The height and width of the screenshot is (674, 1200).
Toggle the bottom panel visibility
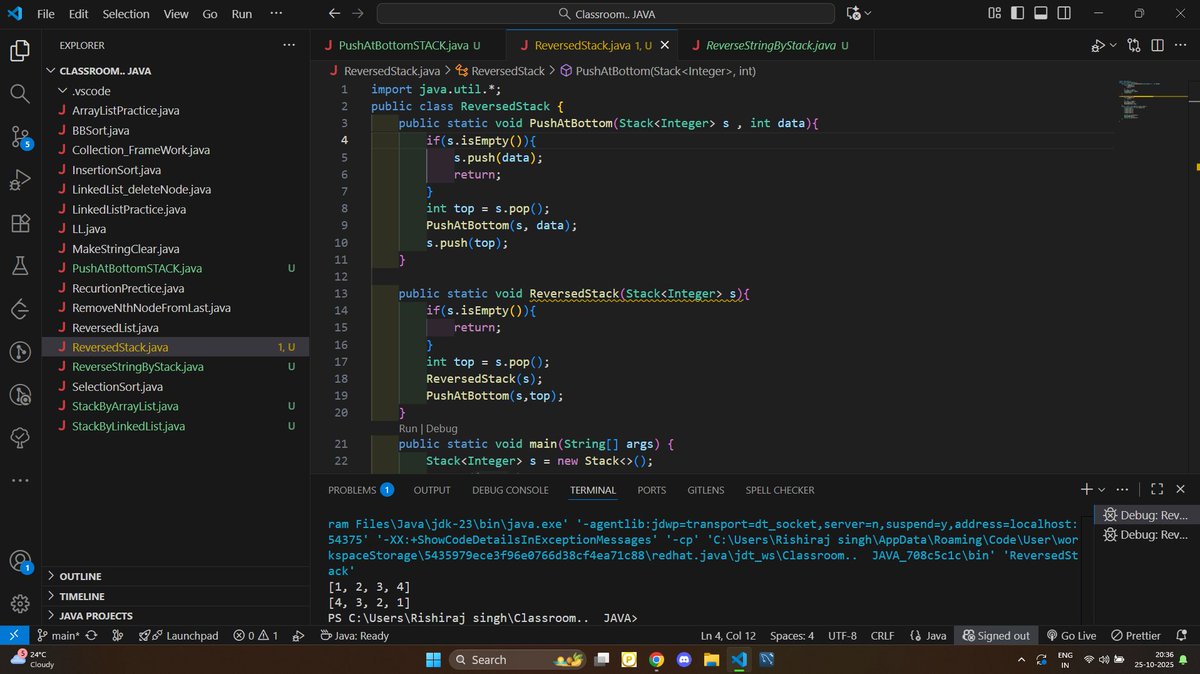click(1041, 13)
